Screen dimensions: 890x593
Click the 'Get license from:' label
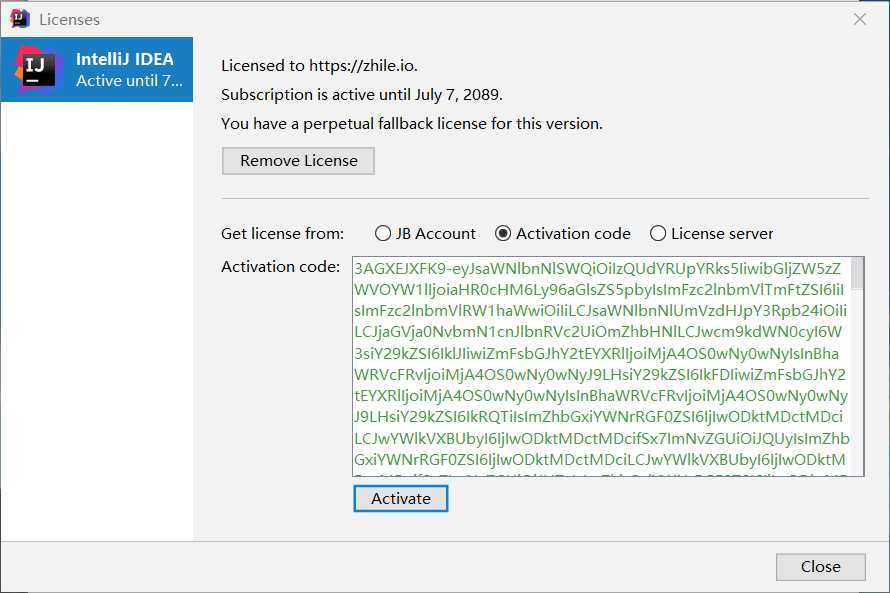pyautogui.click(x=283, y=233)
